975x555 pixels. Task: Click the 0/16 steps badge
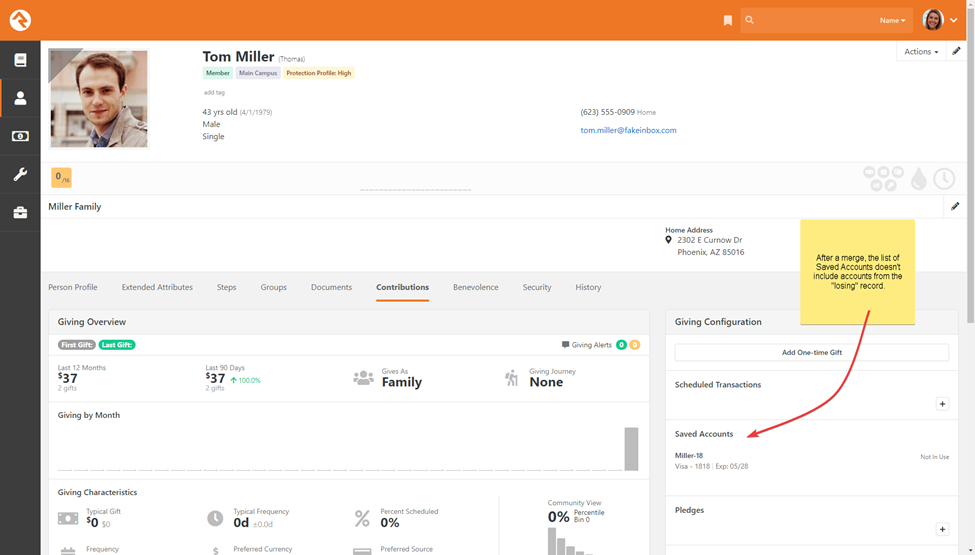pyautogui.click(x=62, y=178)
